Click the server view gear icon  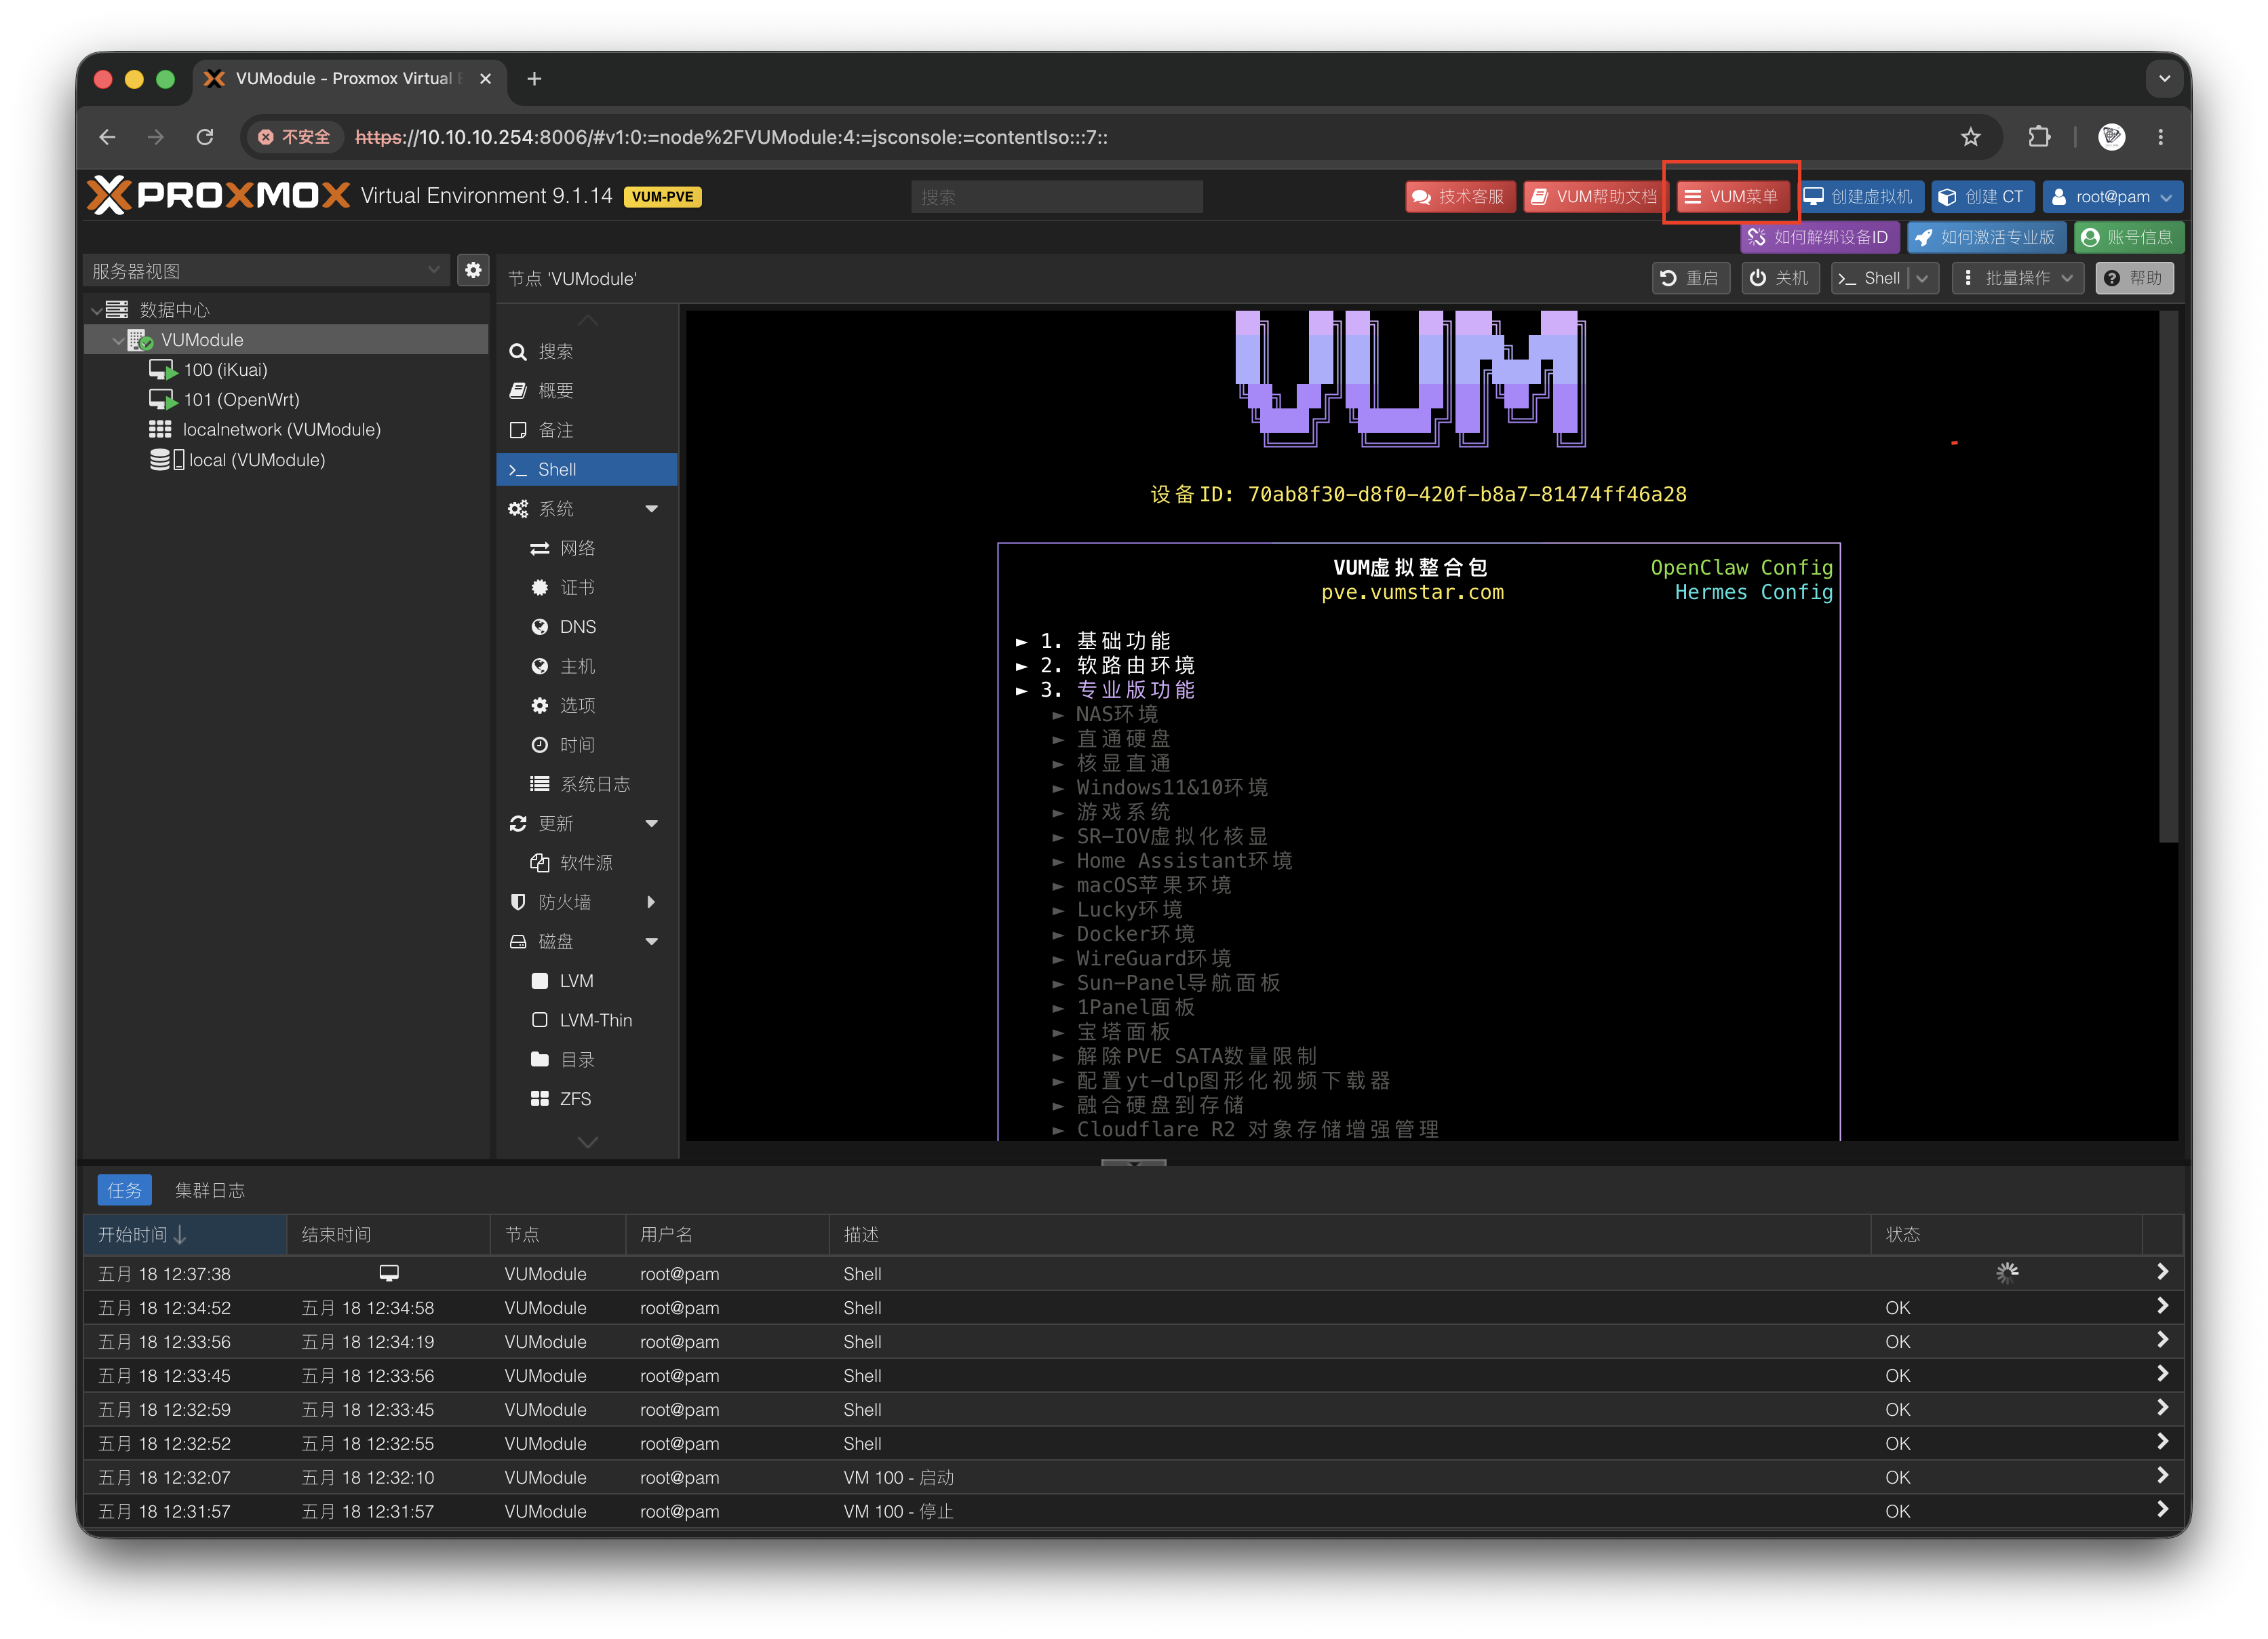click(473, 270)
